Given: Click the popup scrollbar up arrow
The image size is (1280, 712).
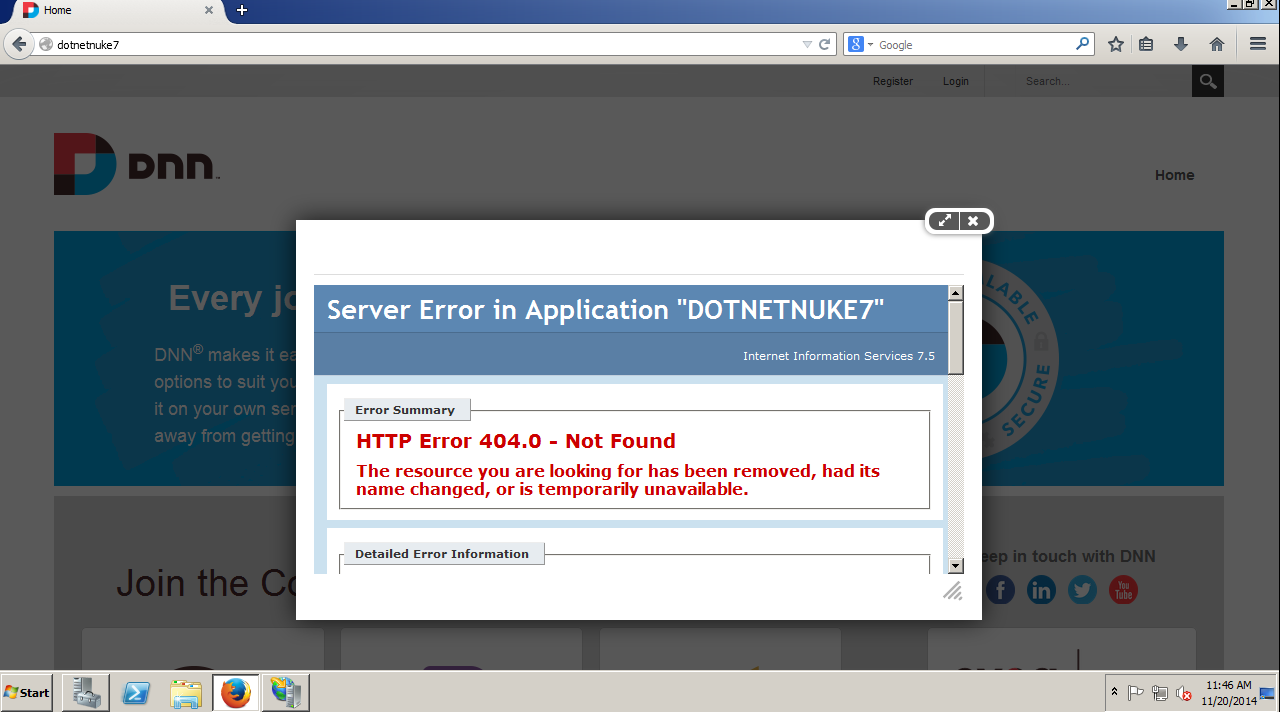Looking at the screenshot, I should 955,293.
